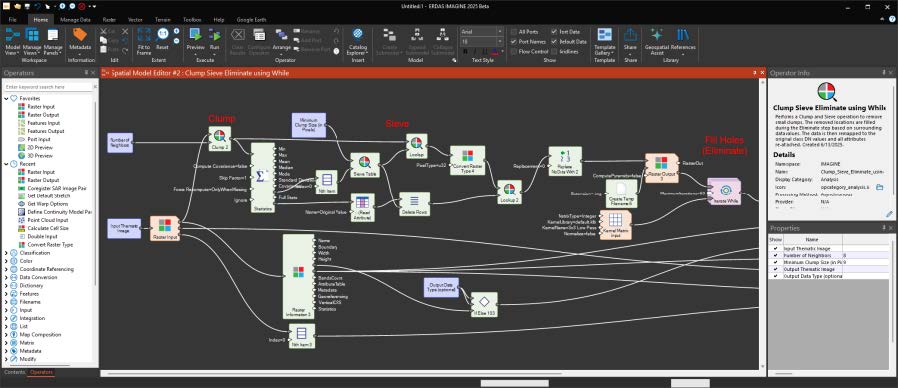The height and width of the screenshot is (388, 898).
Task: Switch to the Raster ribbon tab
Action: (x=109, y=19)
